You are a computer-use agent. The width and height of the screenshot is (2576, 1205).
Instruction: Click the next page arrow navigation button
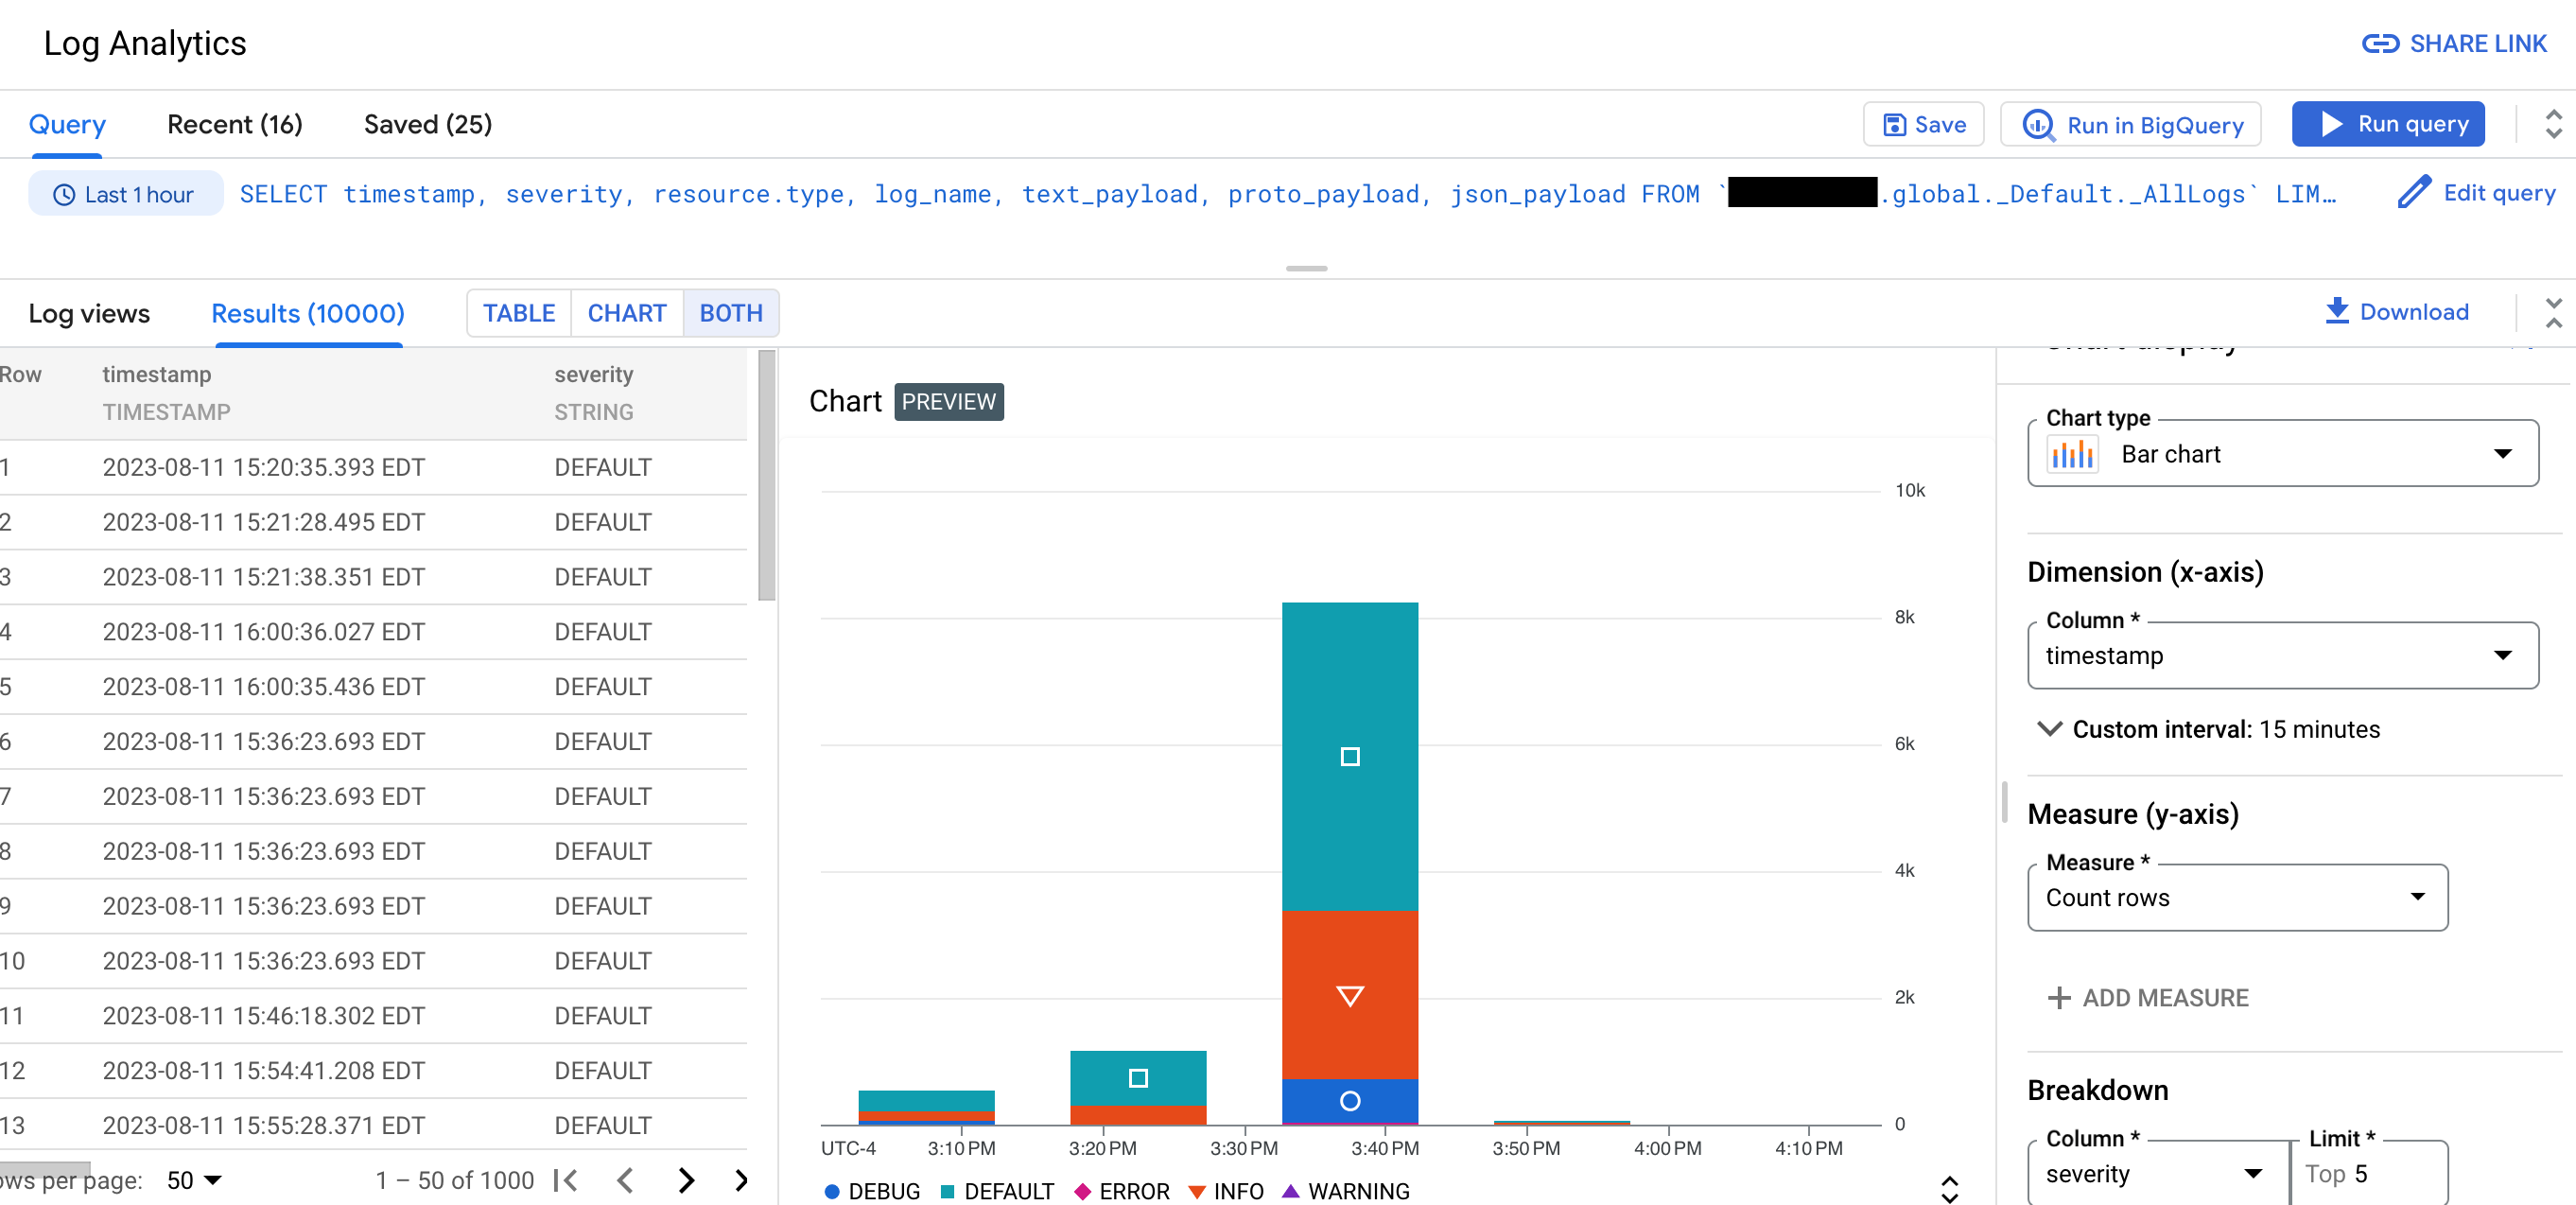click(687, 1180)
